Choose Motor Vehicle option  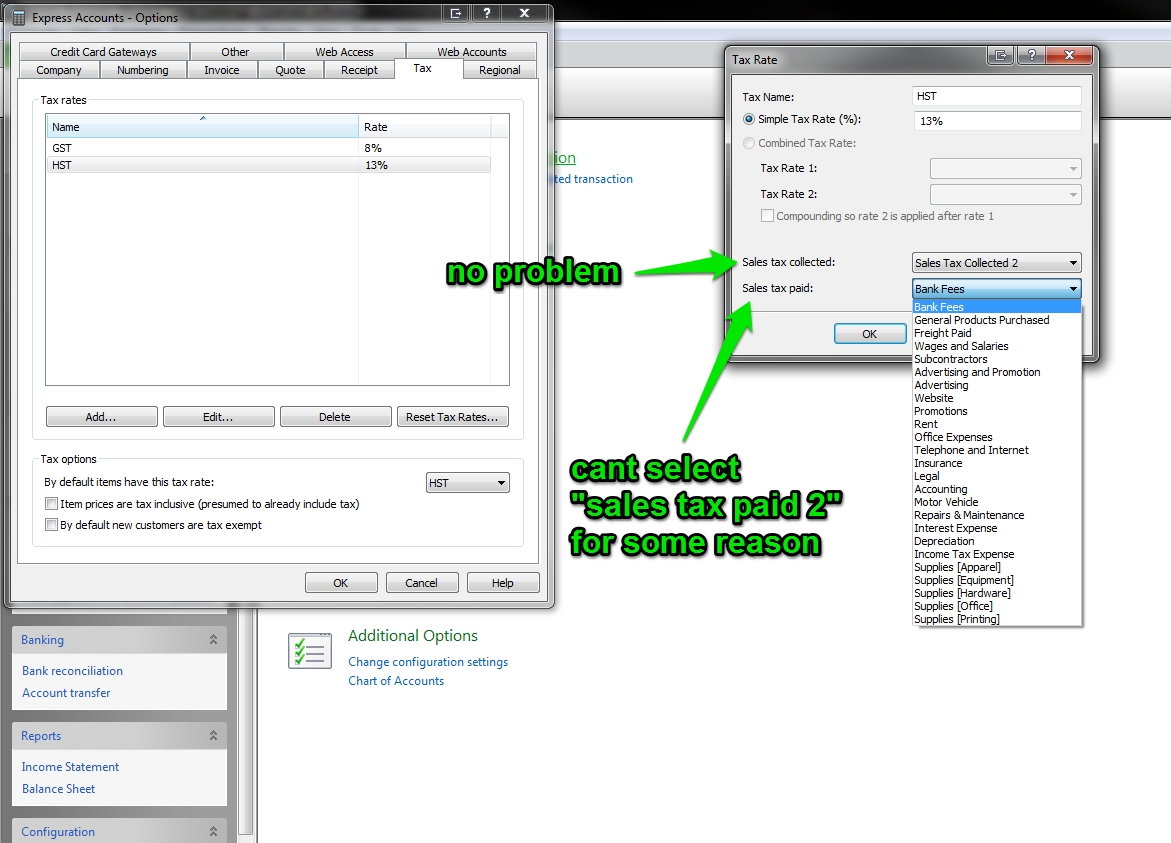click(997, 502)
